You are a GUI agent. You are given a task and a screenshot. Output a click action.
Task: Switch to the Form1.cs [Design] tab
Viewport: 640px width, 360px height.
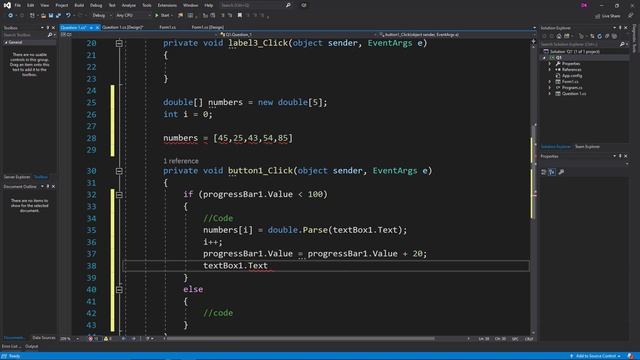[208, 27]
